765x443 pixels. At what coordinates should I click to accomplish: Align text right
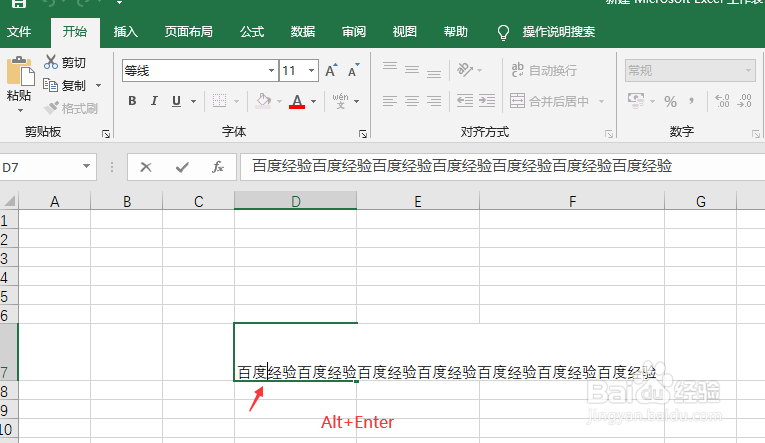(x=434, y=101)
